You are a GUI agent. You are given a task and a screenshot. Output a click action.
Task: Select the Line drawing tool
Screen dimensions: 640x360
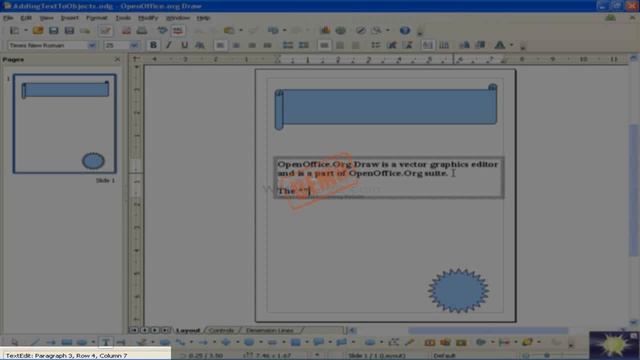(35, 342)
